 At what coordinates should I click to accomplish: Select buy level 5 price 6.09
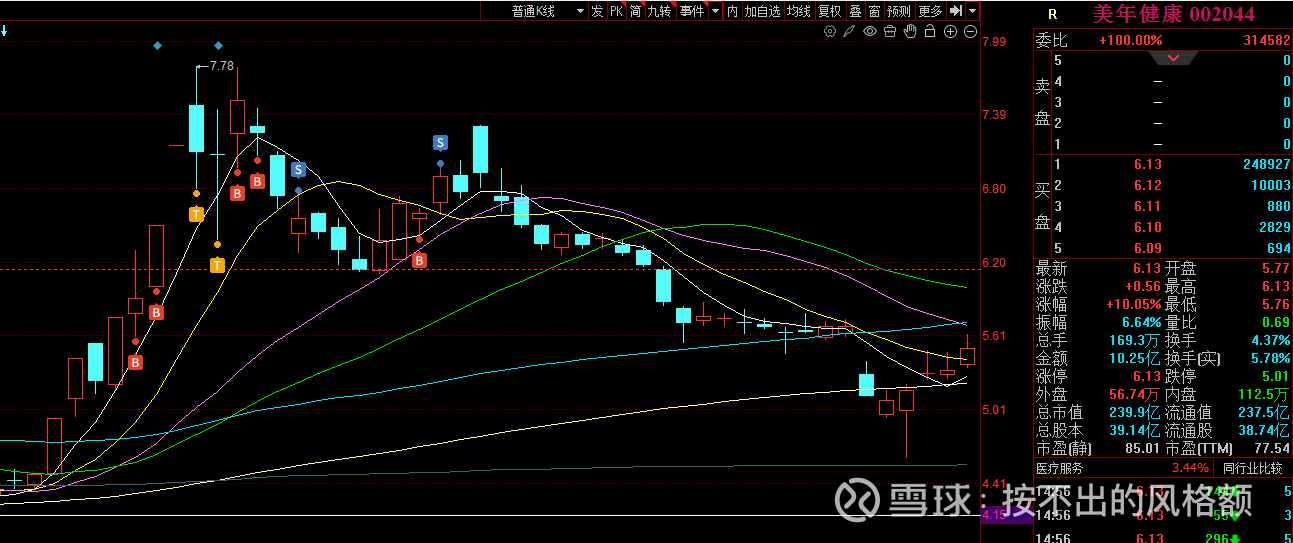tap(1147, 248)
